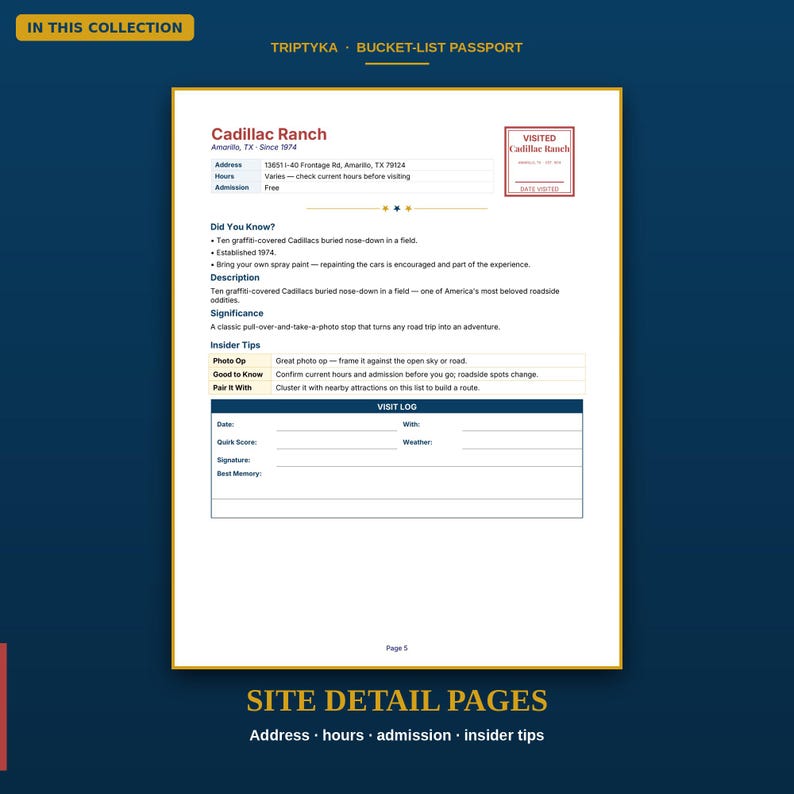Click the Admission label cell
794x794 pixels.
coord(236,187)
